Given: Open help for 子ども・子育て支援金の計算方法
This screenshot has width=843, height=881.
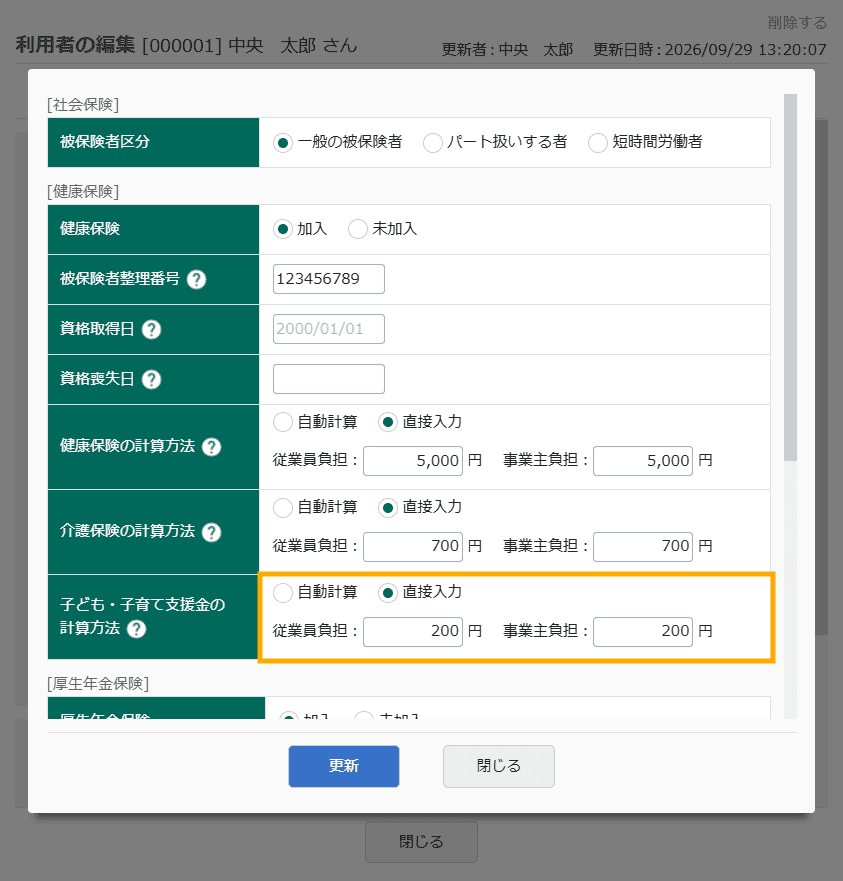Looking at the screenshot, I should (x=137, y=629).
